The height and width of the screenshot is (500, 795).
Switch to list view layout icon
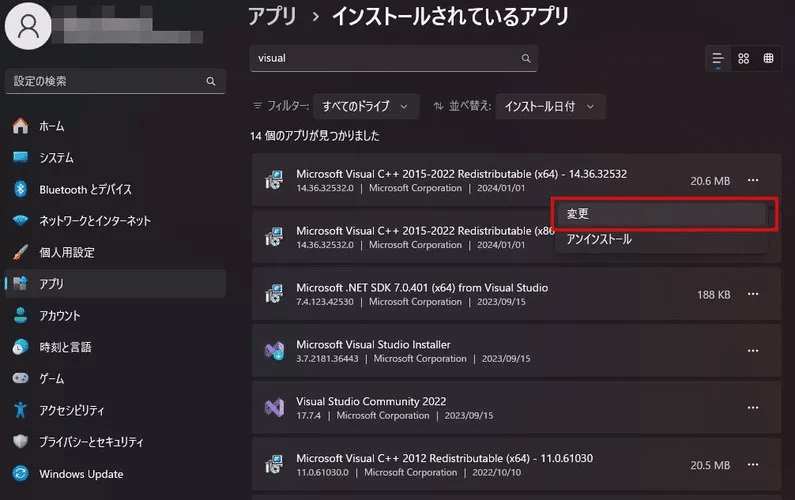coord(717,58)
